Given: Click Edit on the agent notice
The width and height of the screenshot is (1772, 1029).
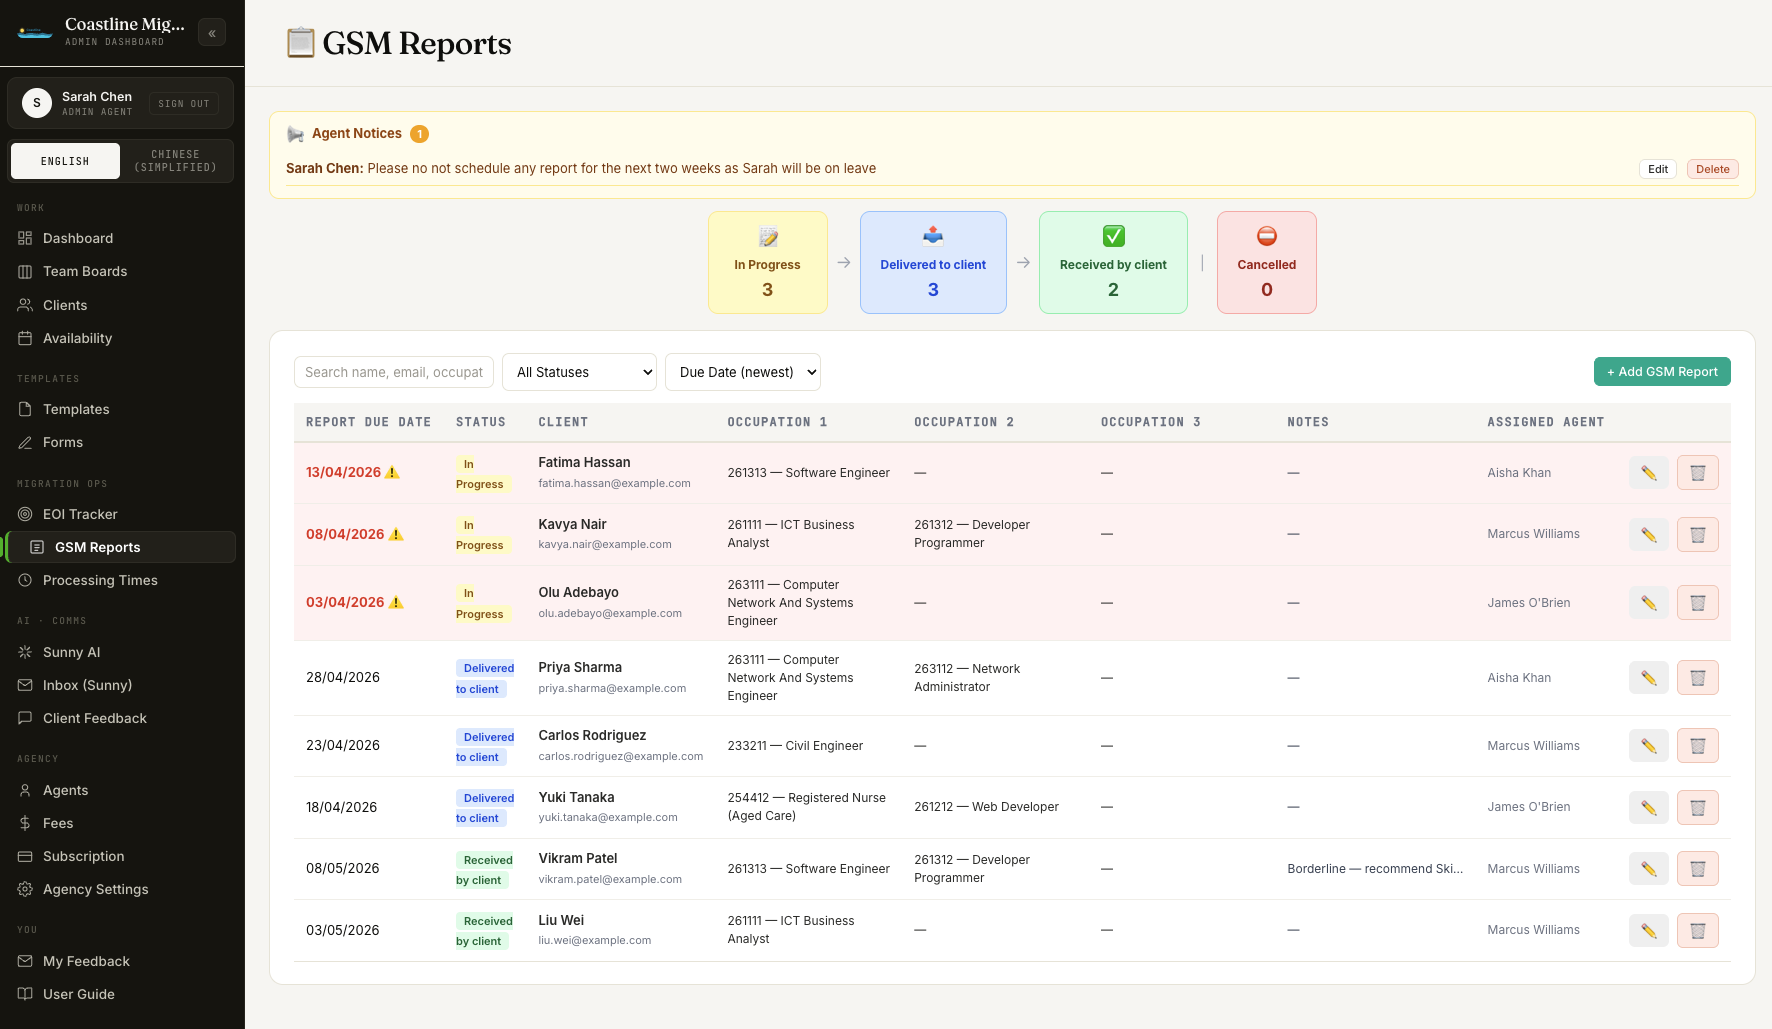Looking at the screenshot, I should 1658,169.
